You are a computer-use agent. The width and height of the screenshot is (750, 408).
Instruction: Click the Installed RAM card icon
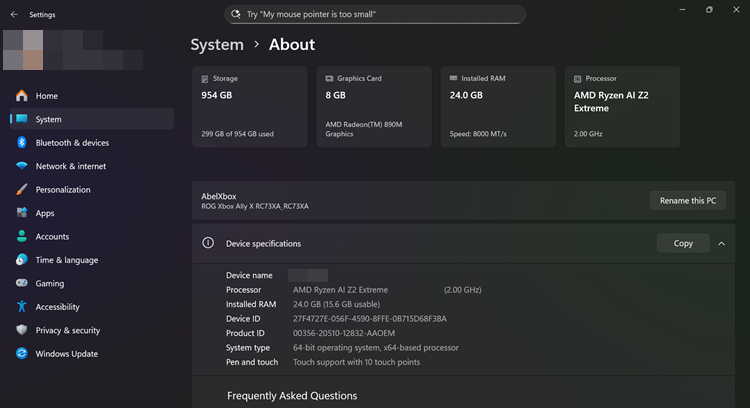pyautogui.click(x=453, y=78)
